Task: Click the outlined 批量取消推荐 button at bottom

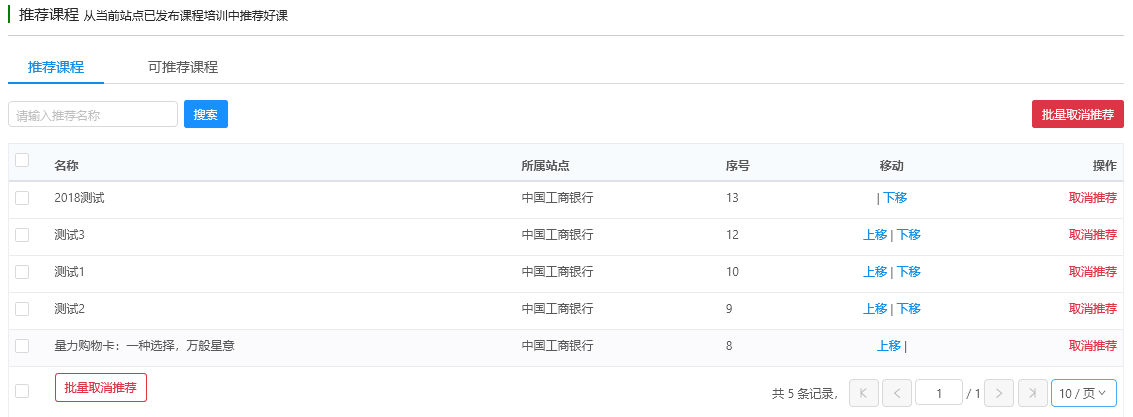Action: 101,388
